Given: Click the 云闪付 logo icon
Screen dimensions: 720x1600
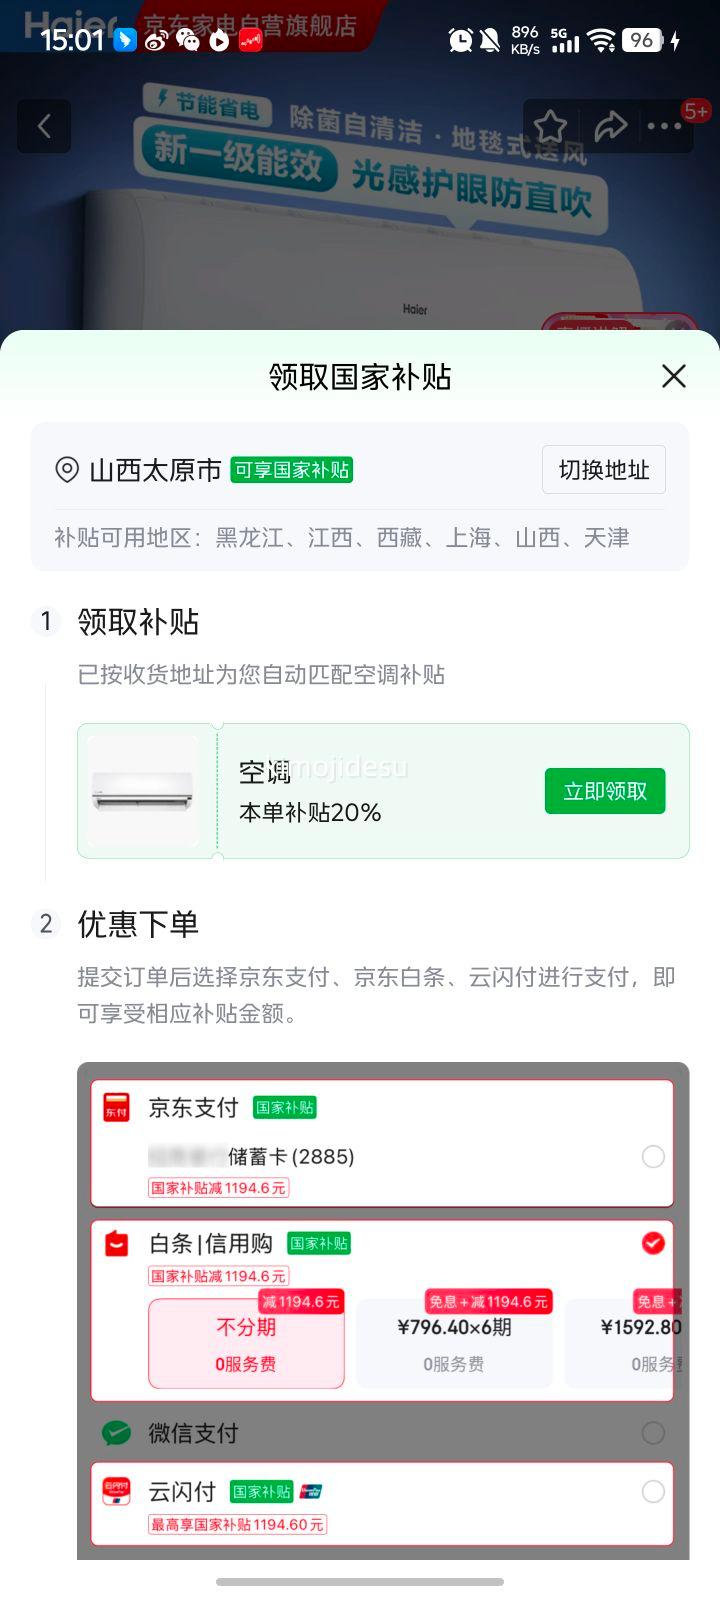Looking at the screenshot, I should click(x=117, y=1491).
